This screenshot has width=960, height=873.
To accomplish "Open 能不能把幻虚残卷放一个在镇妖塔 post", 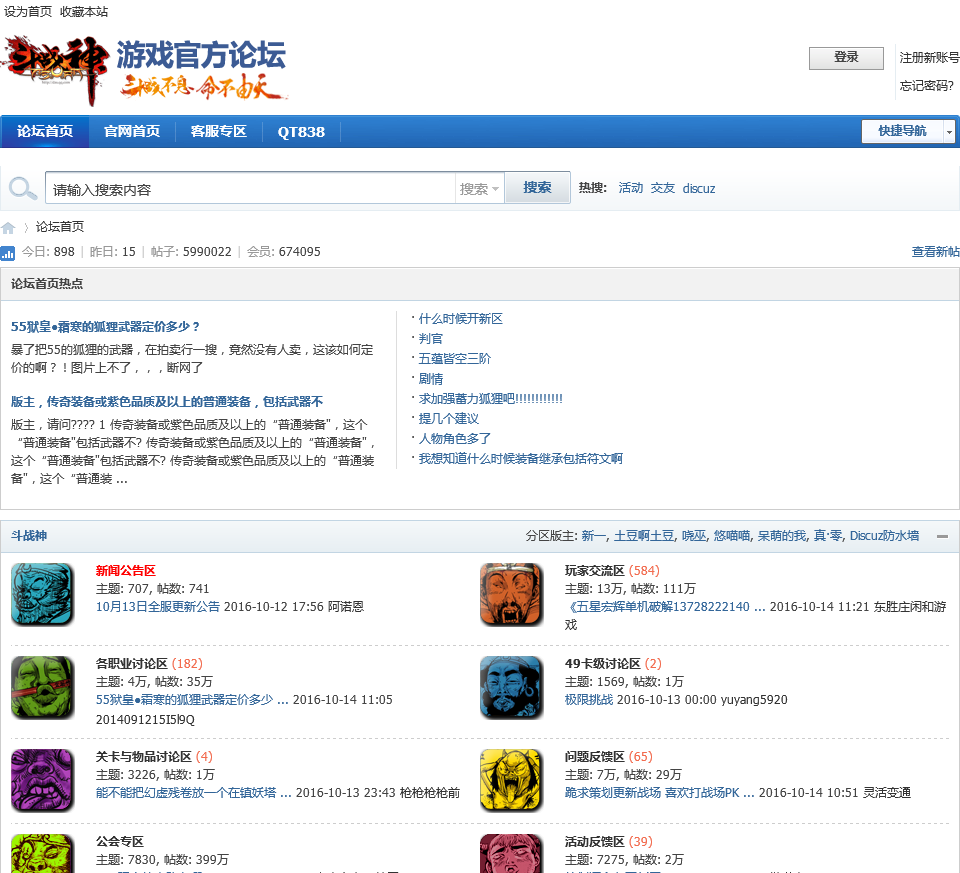I will pyautogui.click(x=193, y=793).
